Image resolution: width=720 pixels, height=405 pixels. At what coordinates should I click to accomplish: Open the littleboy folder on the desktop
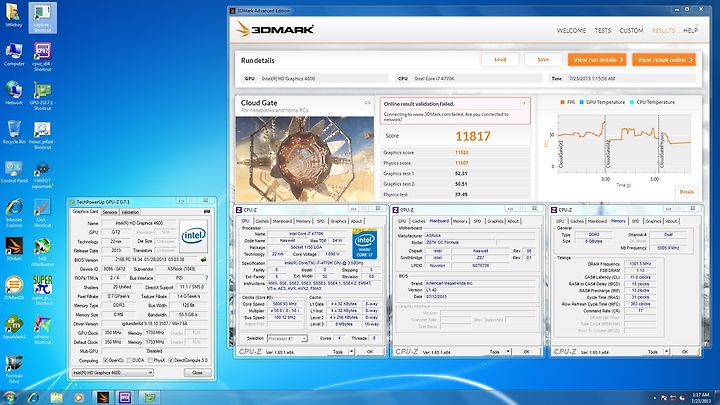13,15
